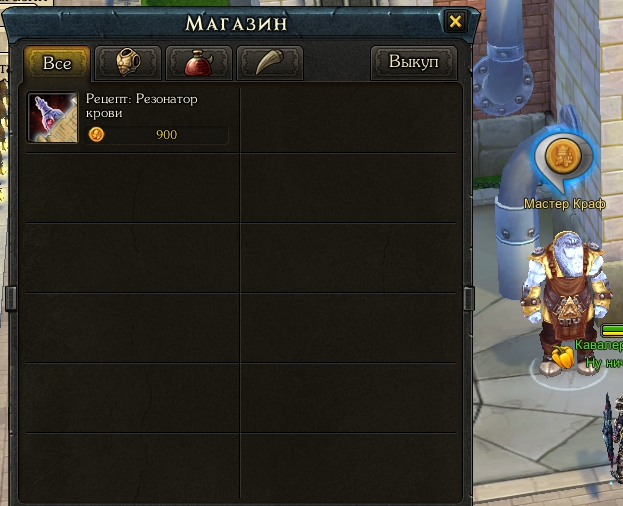Click the 900 price field
This screenshot has width=623, height=506.
157,135
